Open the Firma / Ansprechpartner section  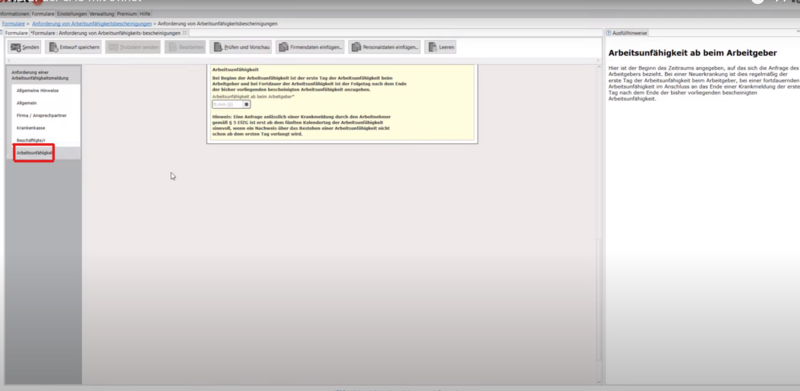(x=41, y=115)
